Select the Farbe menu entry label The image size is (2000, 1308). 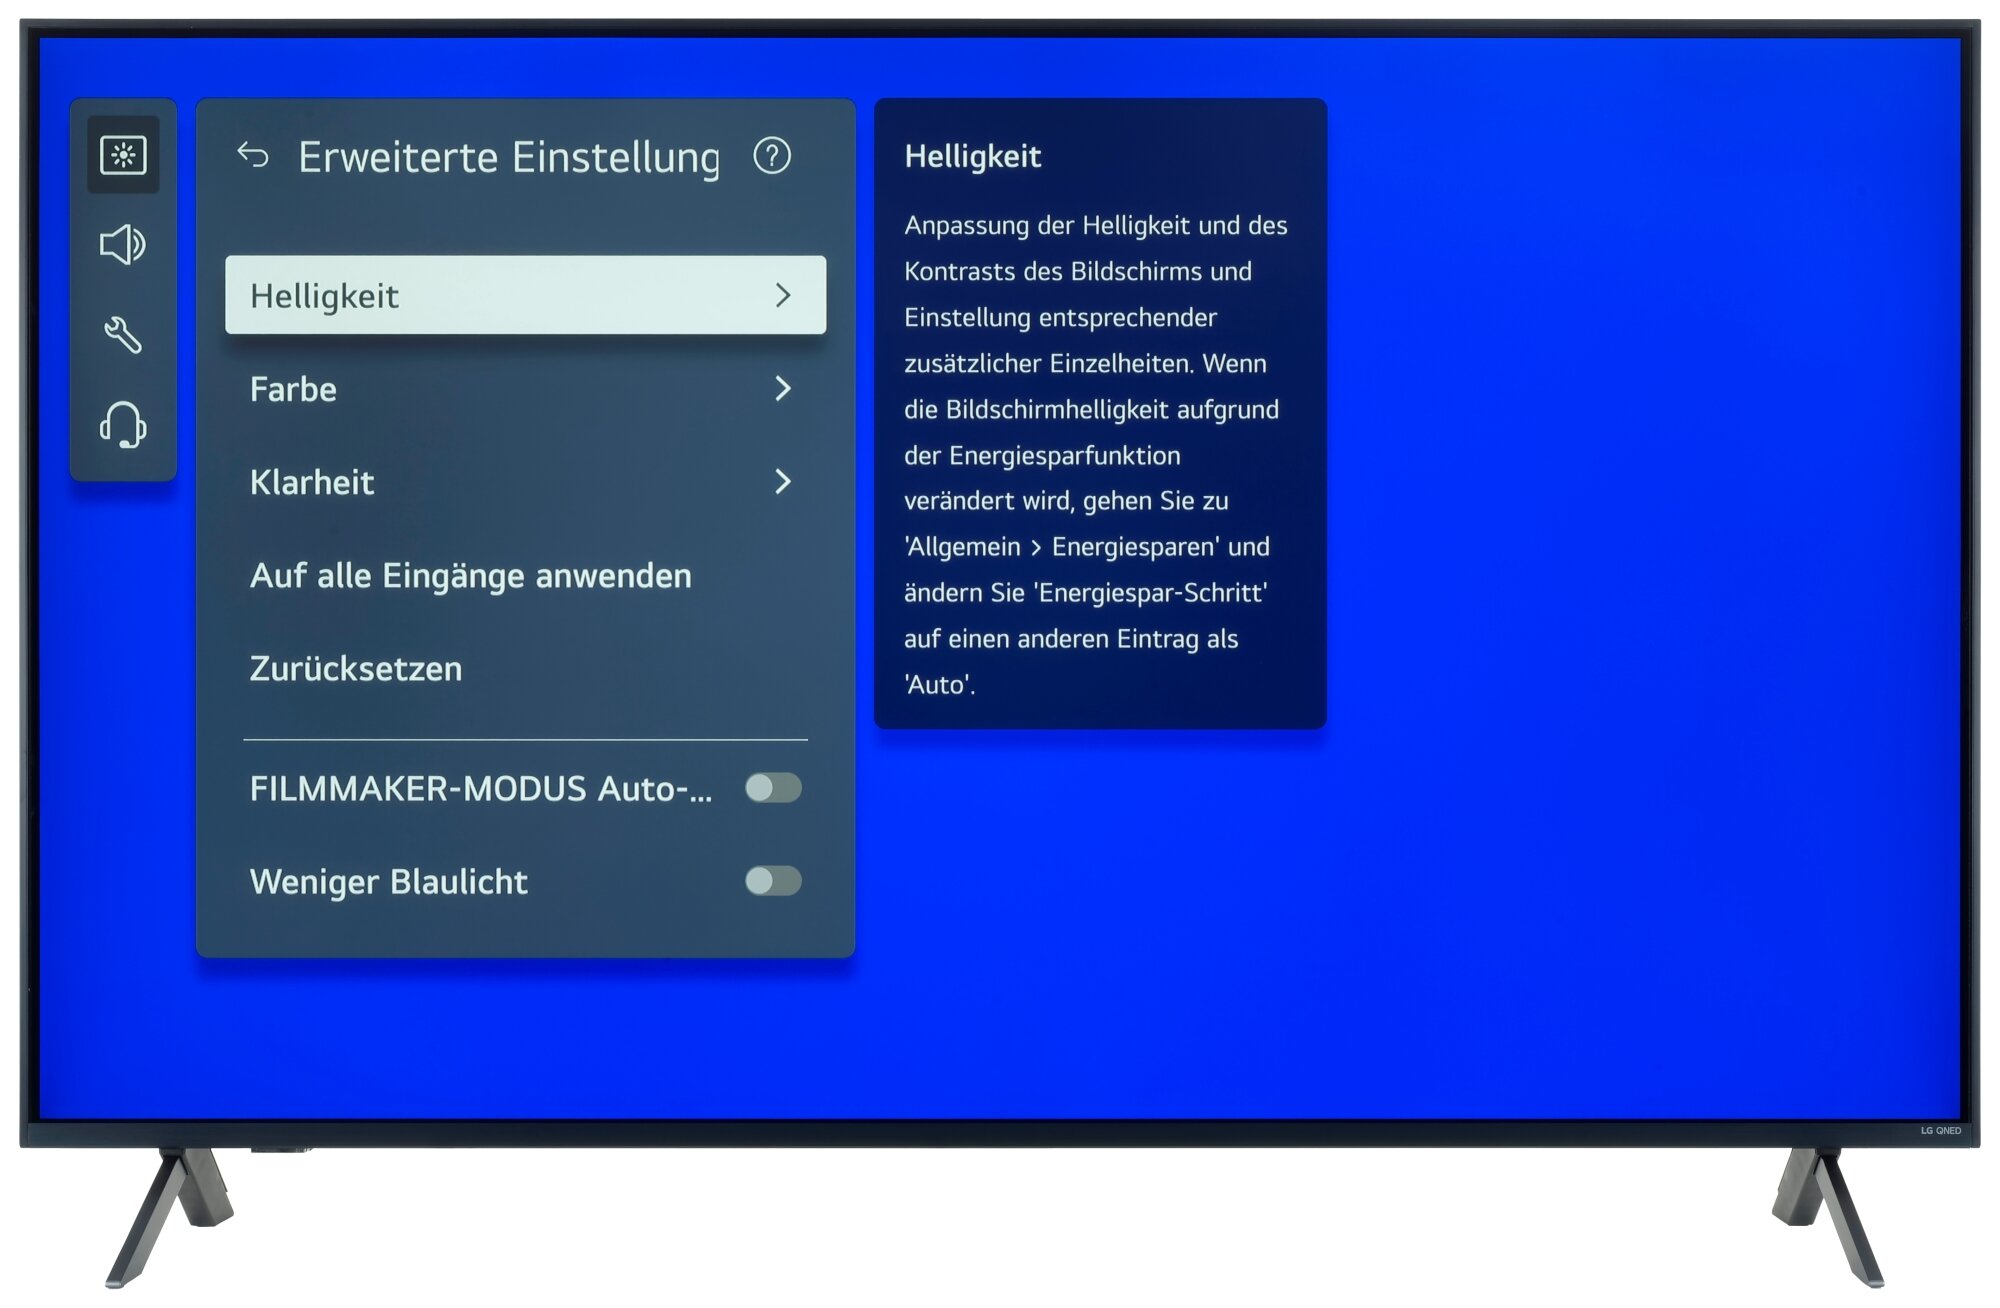click(293, 389)
